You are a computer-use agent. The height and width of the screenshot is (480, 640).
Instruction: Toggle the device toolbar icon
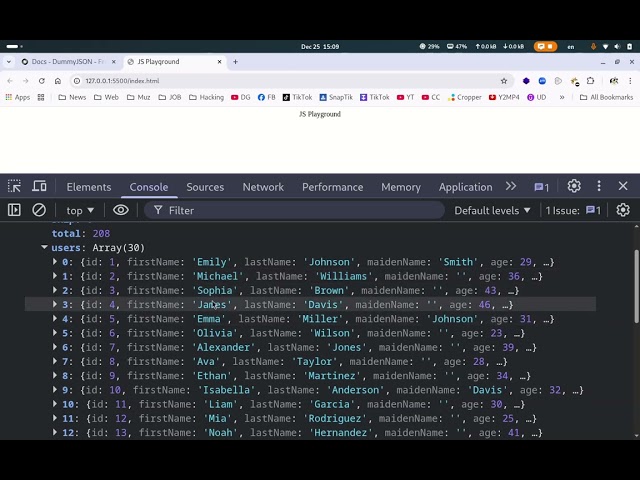click(x=39, y=187)
